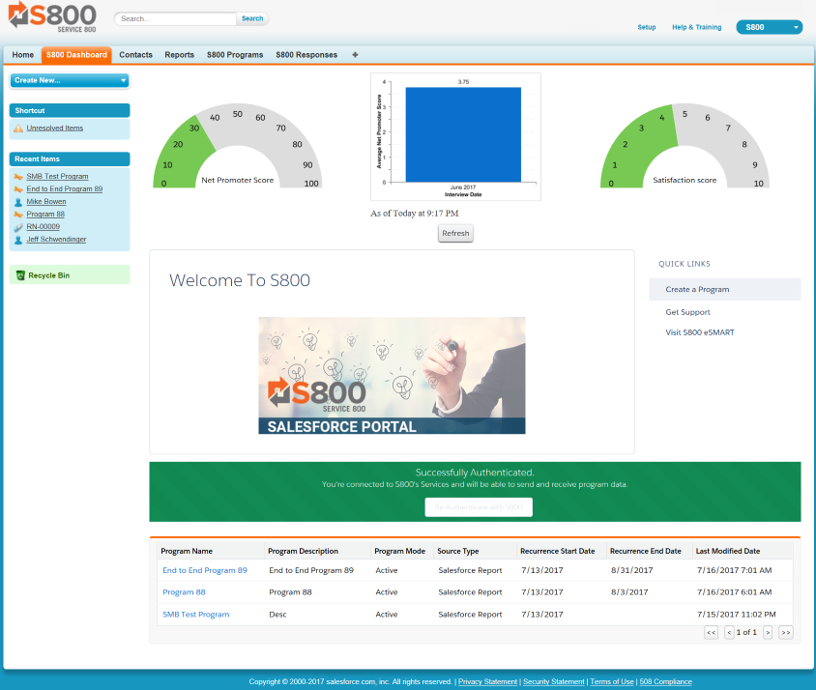Go to previous page of programs table
The width and height of the screenshot is (816, 690).
point(729,632)
